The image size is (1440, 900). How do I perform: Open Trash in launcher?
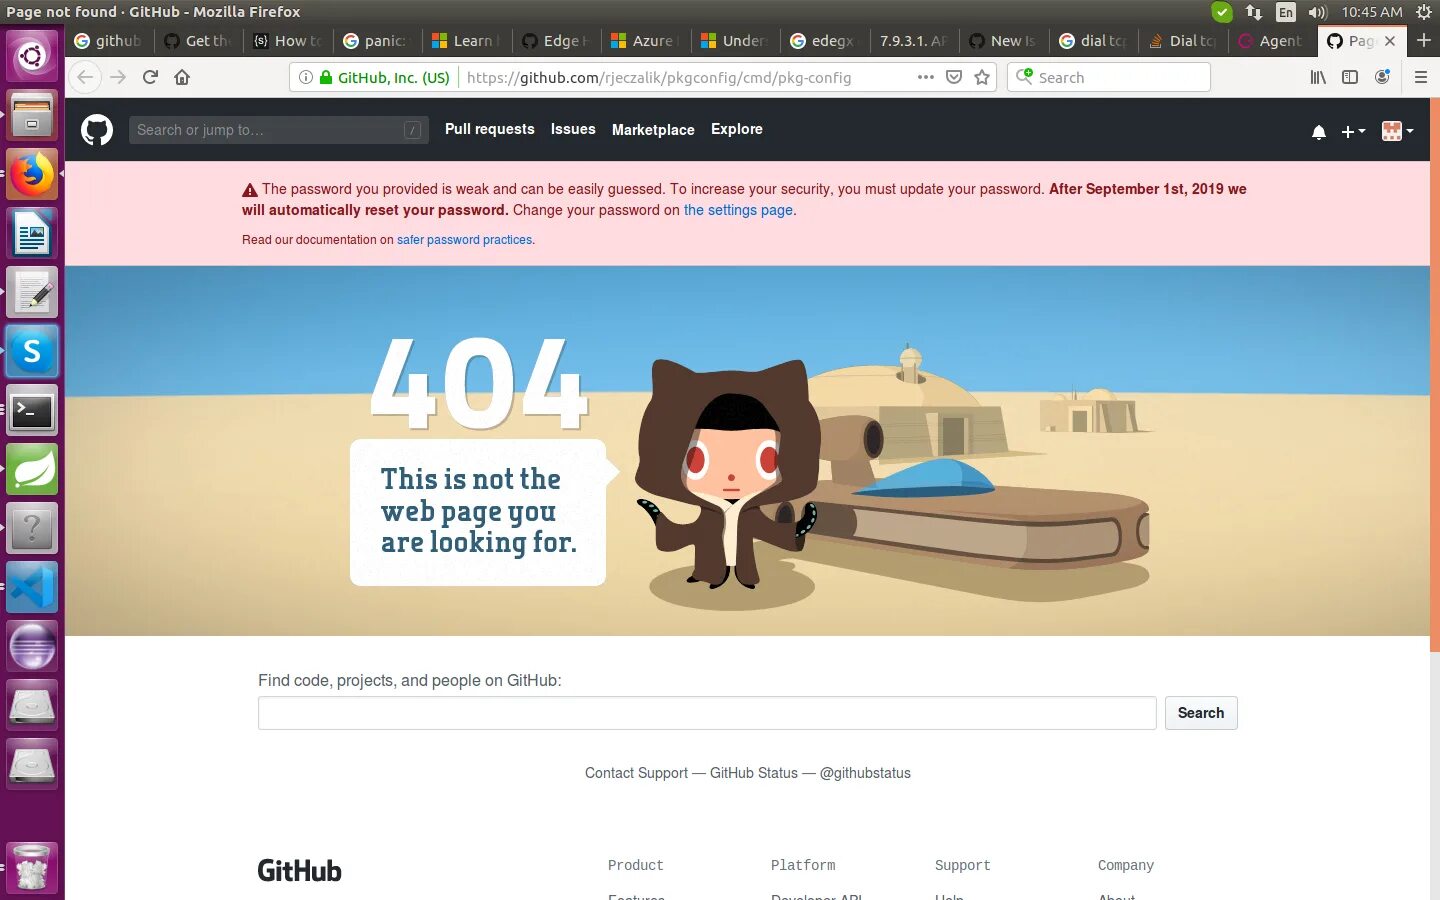32,867
